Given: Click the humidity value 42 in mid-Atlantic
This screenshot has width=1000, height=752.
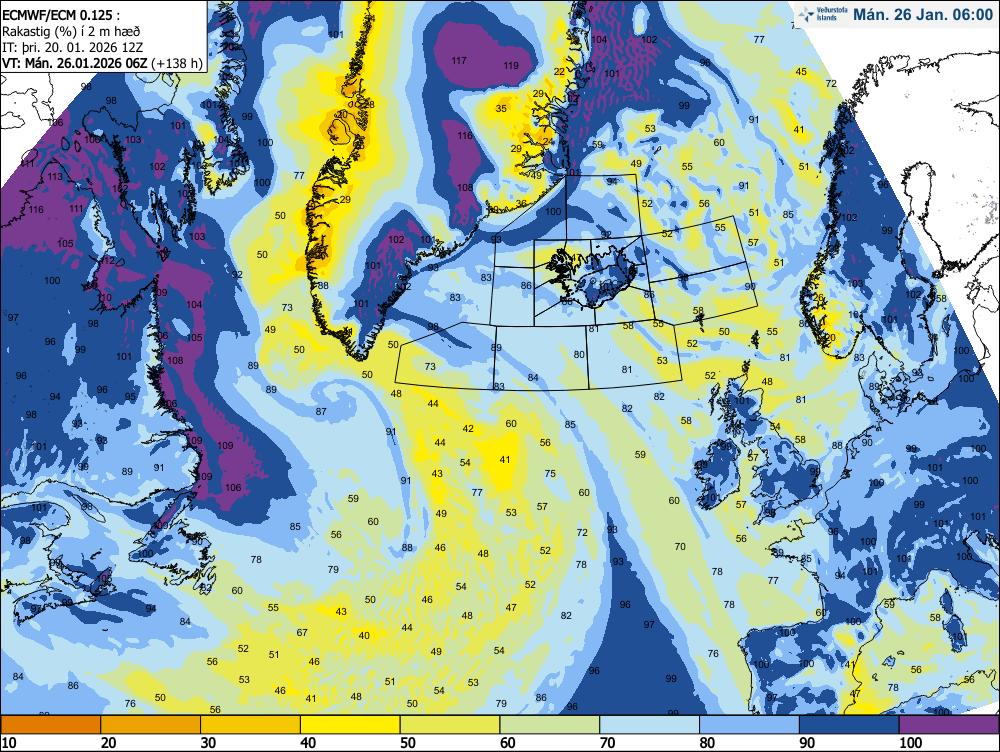Looking at the screenshot, I should (468, 429).
